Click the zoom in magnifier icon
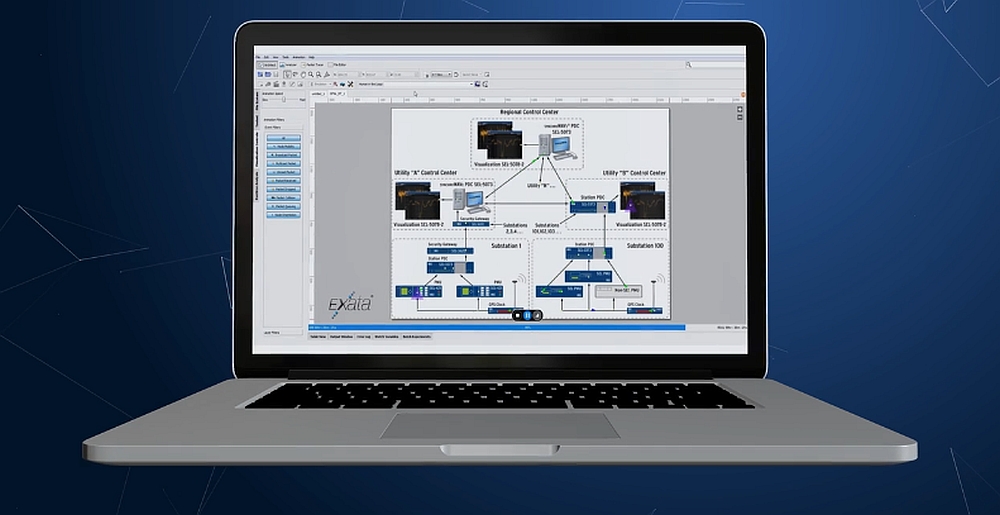 (308, 74)
